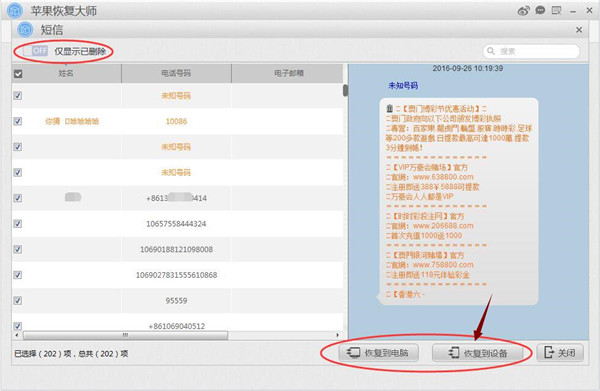This screenshot has height=391, width=600.
Task: Click the blue 短信 panel logo icon
Action: (x=26, y=30)
